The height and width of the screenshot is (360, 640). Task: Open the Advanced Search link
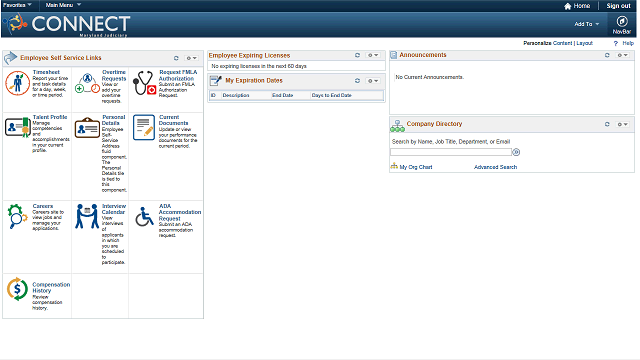tap(496, 167)
